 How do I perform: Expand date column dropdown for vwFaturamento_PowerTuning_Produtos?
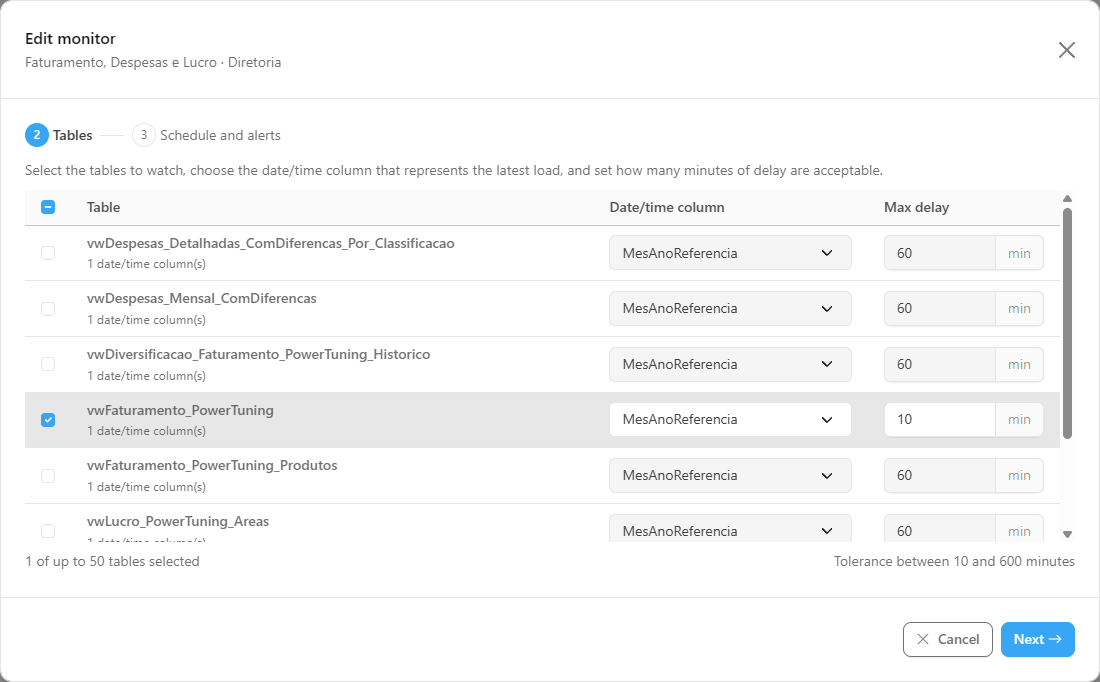[730, 475]
